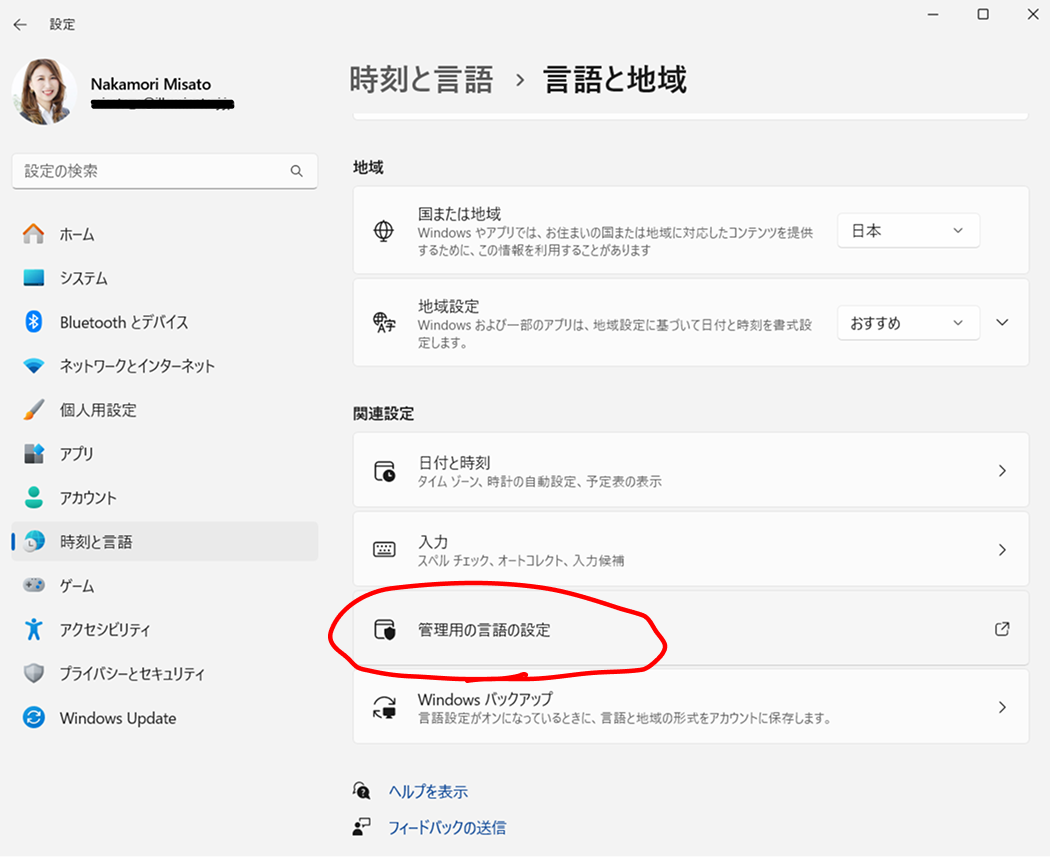Click the ホーム house icon
This screenshot has height=857, width=1050.
(x=33, y=234)
